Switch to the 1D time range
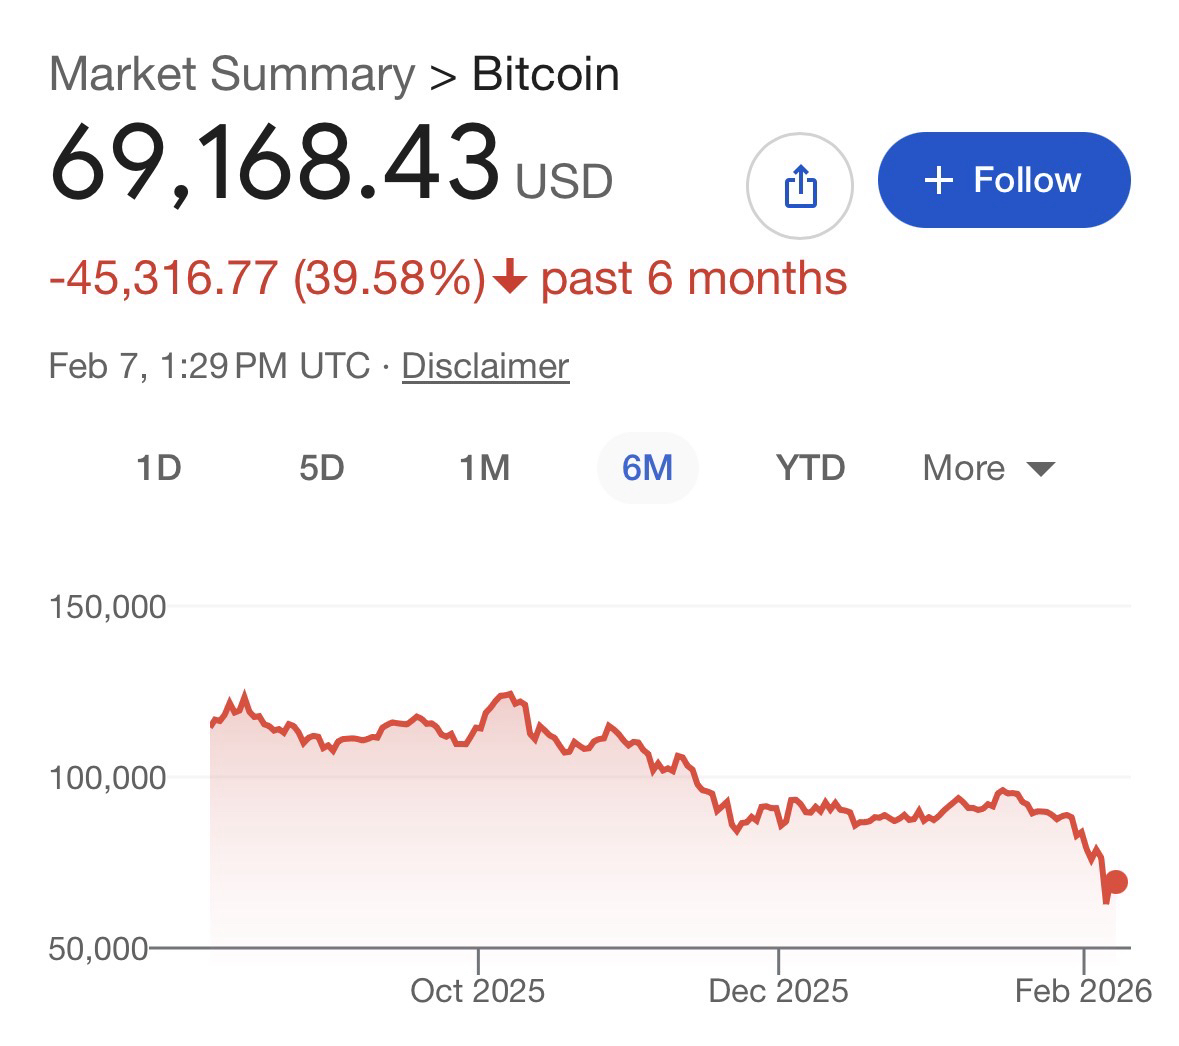1179x1046 pixels. 158,467
